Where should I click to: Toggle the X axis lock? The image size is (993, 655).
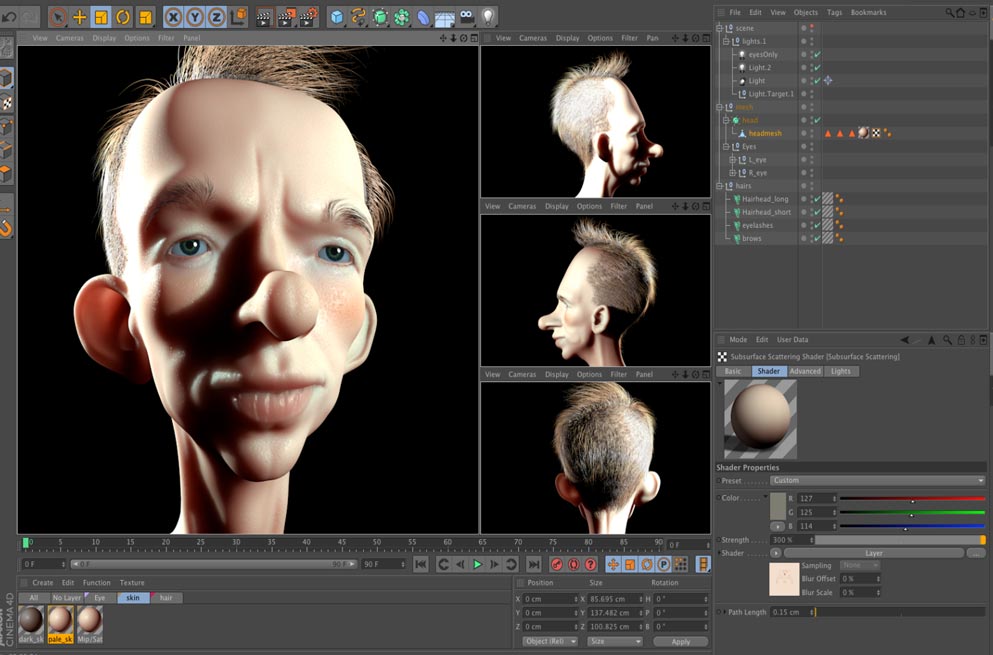tap(173, 17)
